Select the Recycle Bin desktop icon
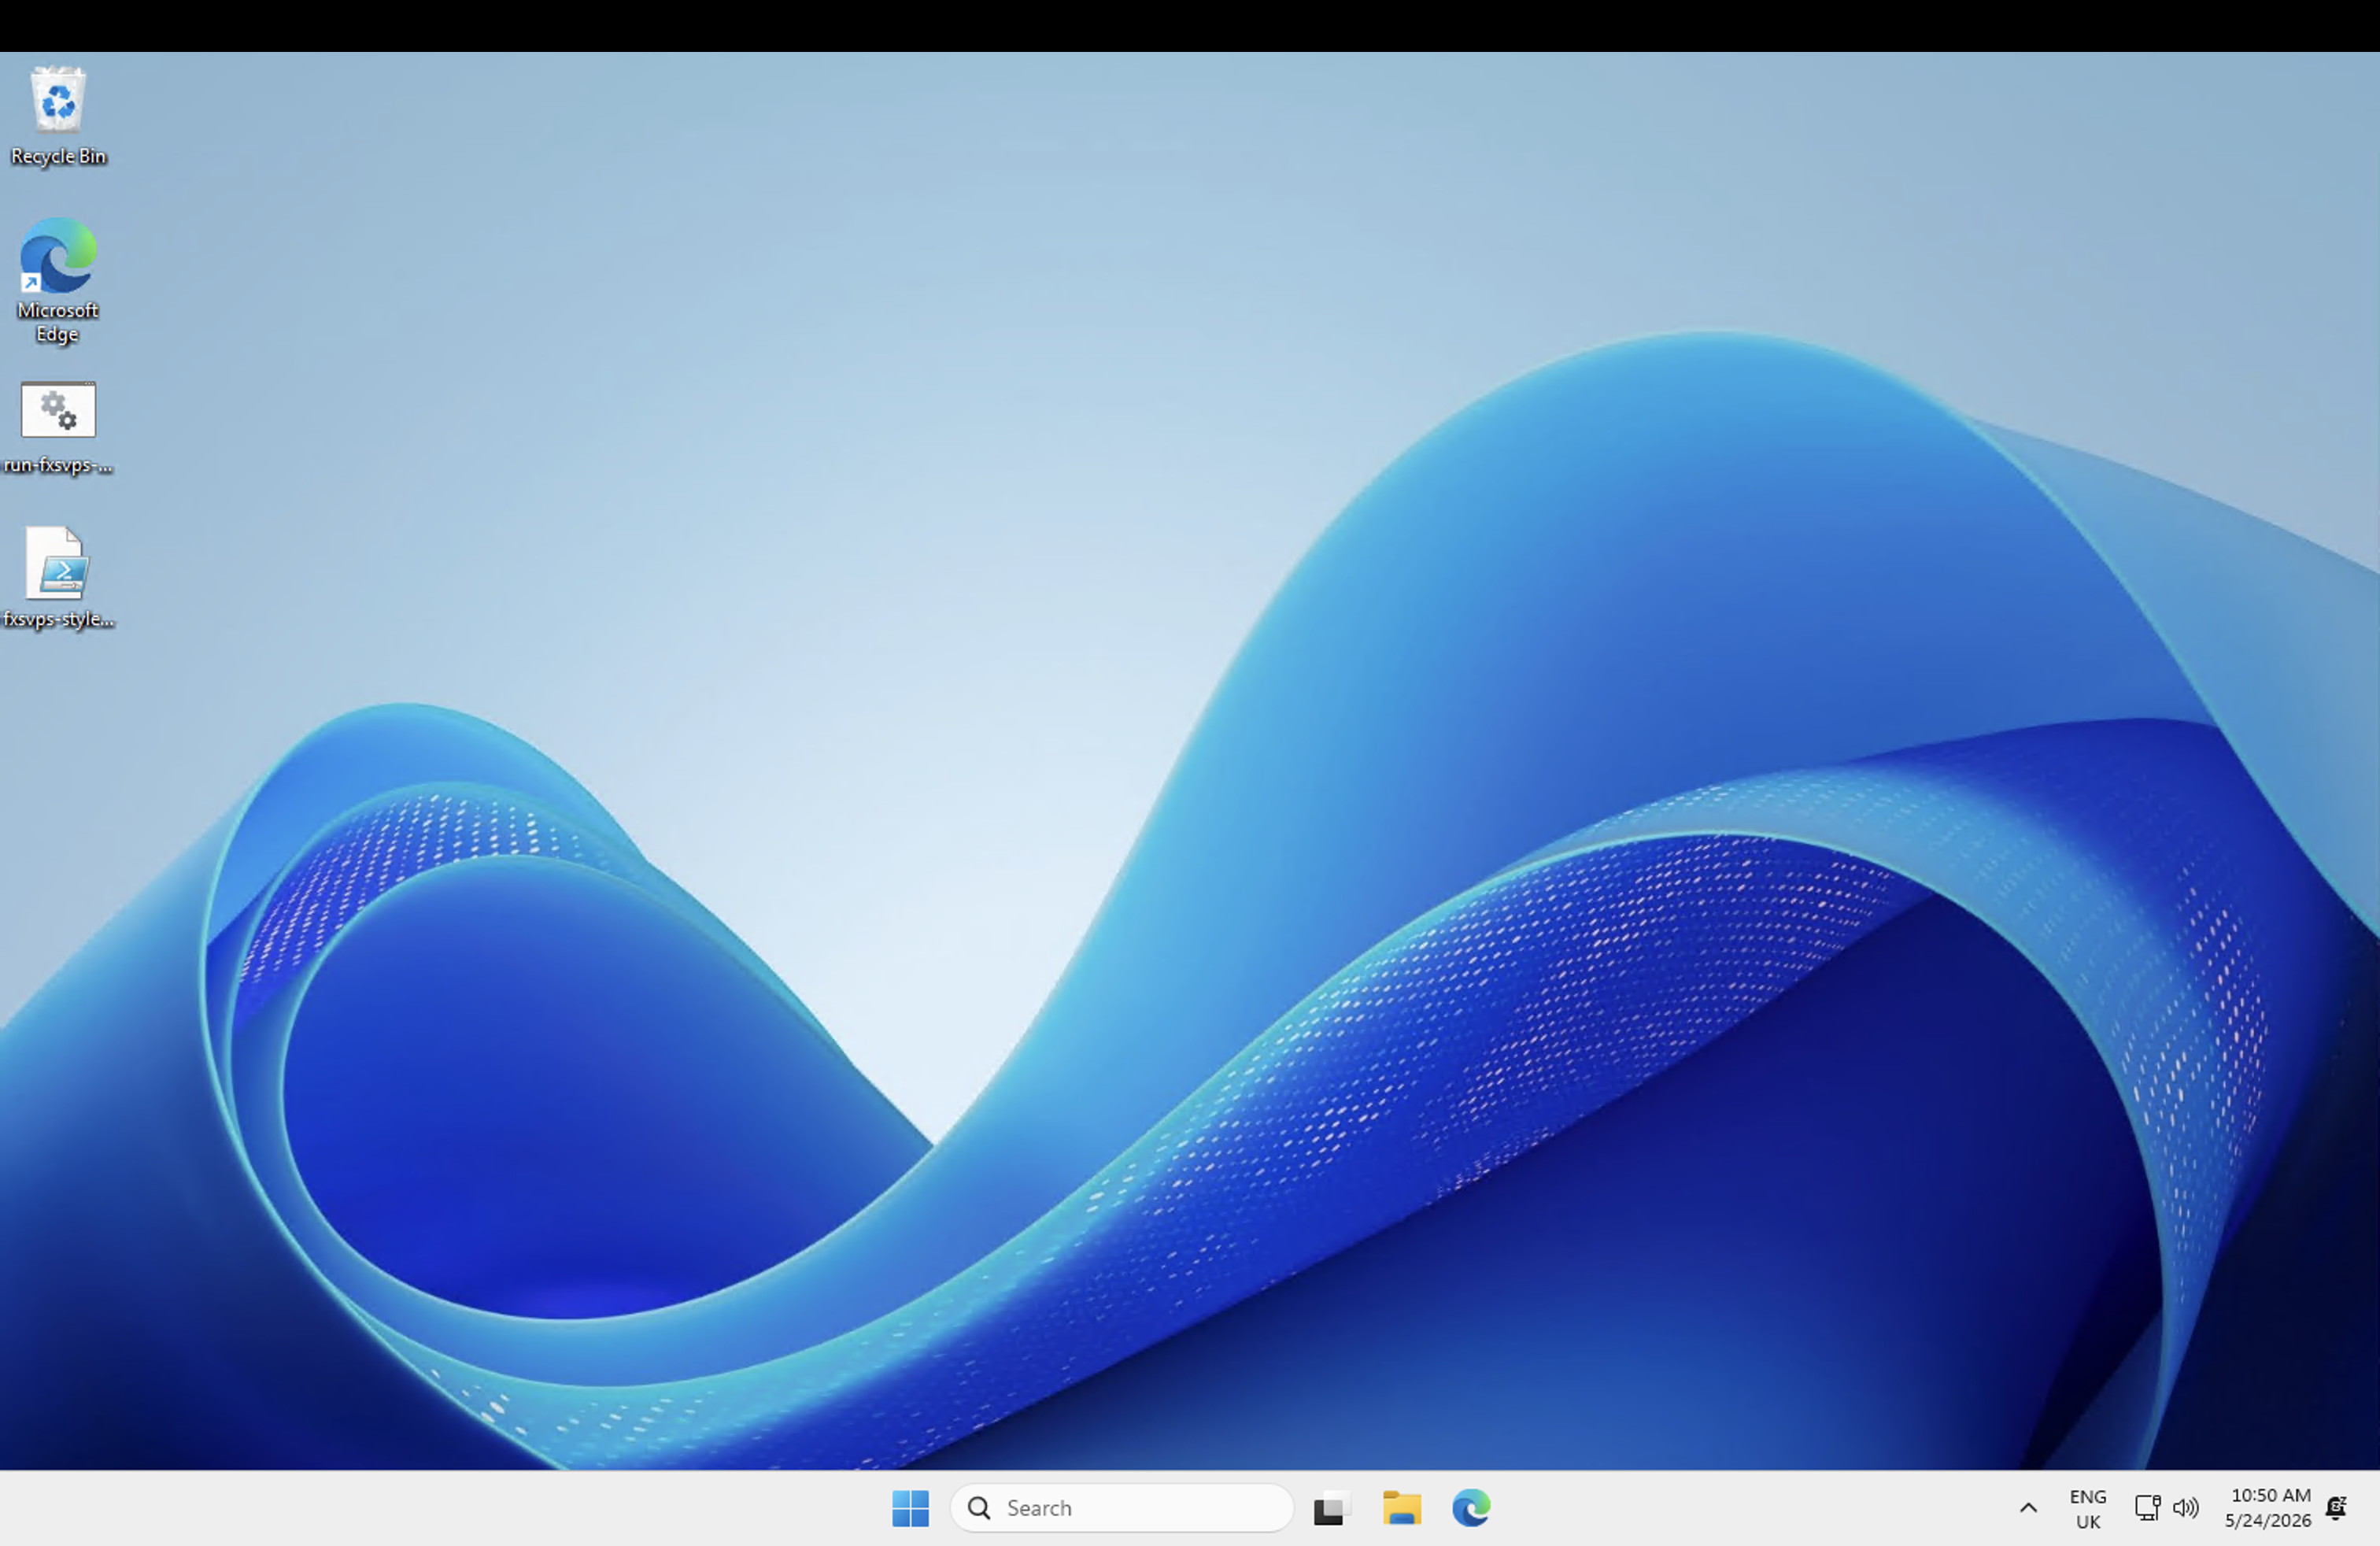 [x=58, y=116]
